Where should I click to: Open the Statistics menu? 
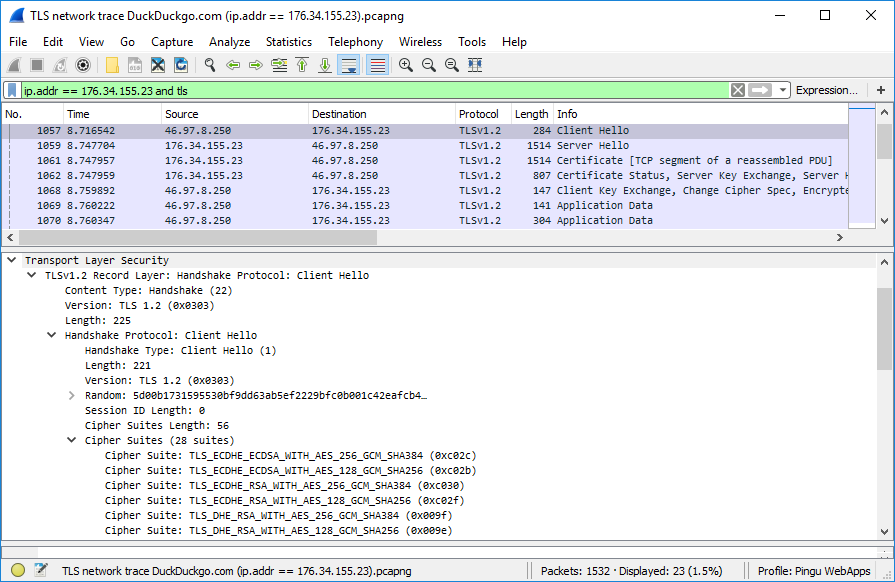point(289,42)
